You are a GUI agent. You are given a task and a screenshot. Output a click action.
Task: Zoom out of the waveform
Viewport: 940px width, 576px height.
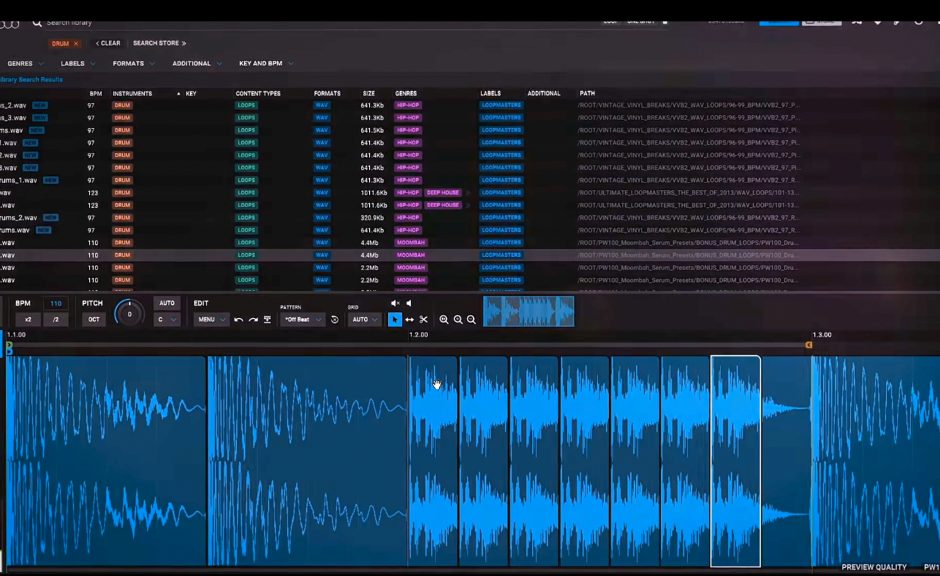(x=471, y=320)
